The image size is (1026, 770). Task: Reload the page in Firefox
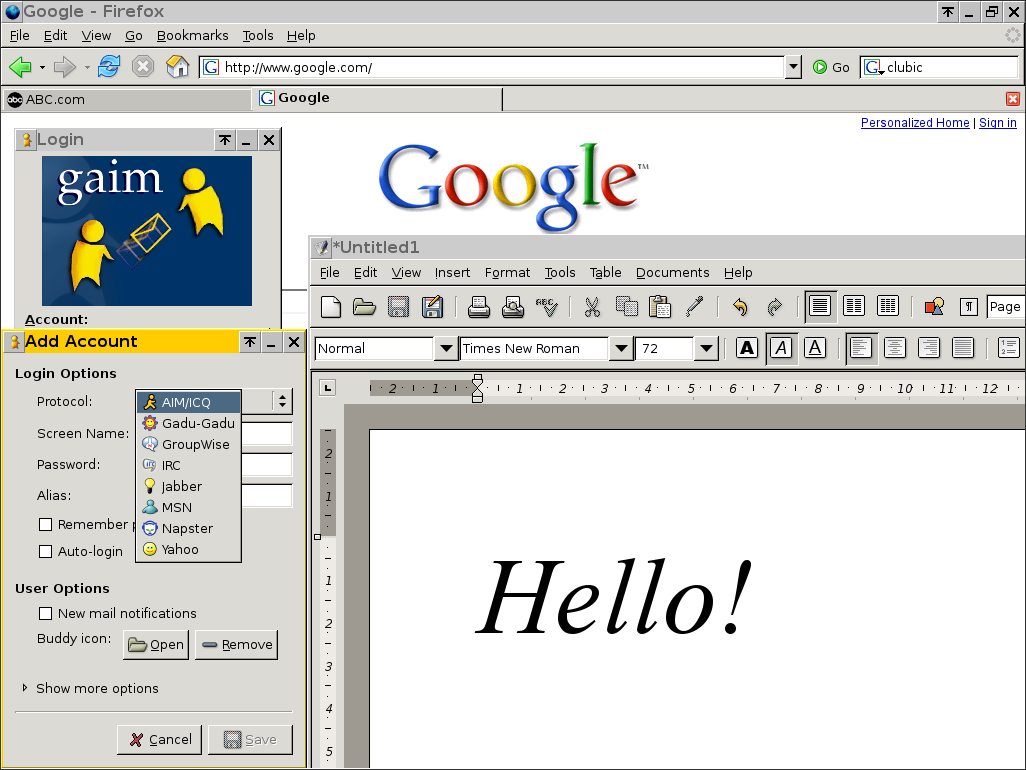(109, 66)
